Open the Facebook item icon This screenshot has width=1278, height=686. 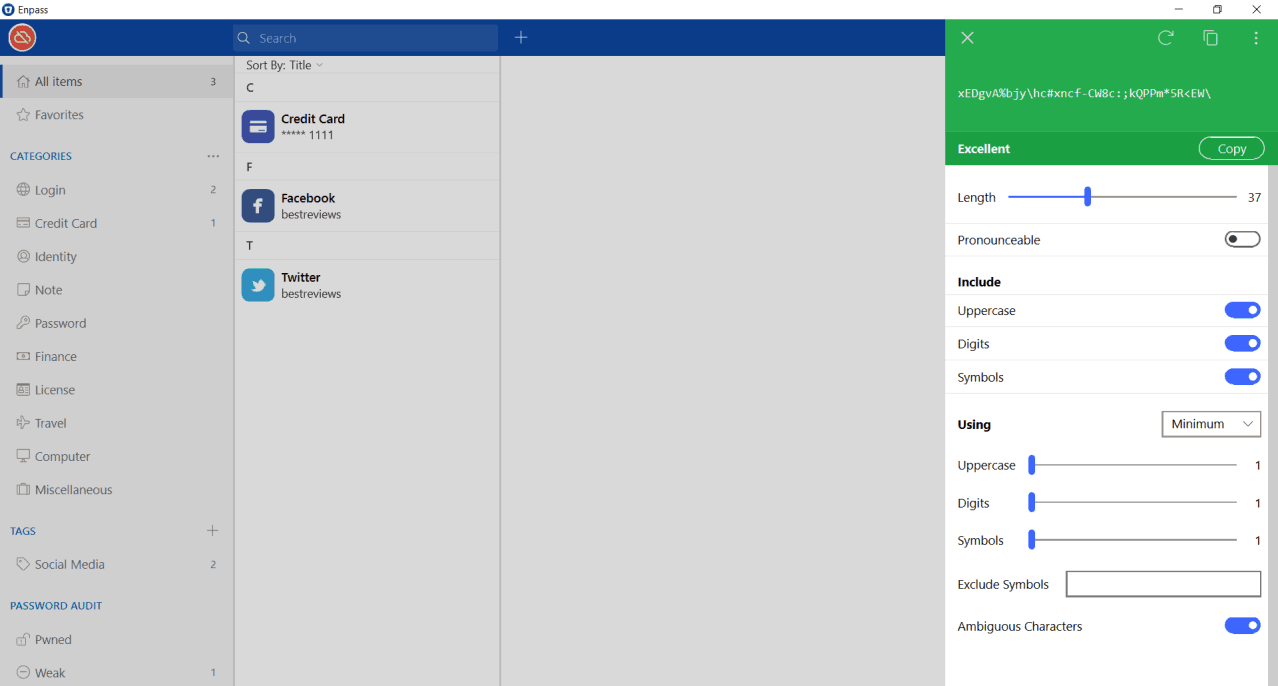(258, 206)
